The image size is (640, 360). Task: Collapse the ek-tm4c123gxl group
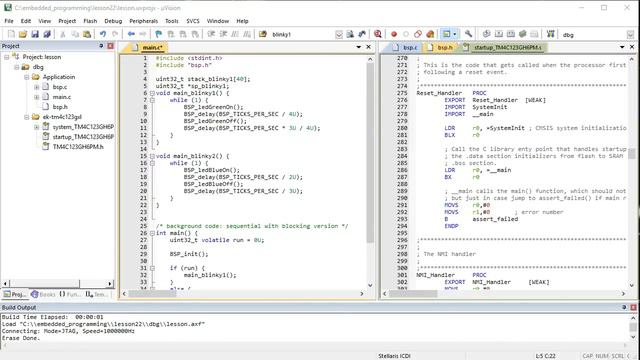click(x=27, y=117)
